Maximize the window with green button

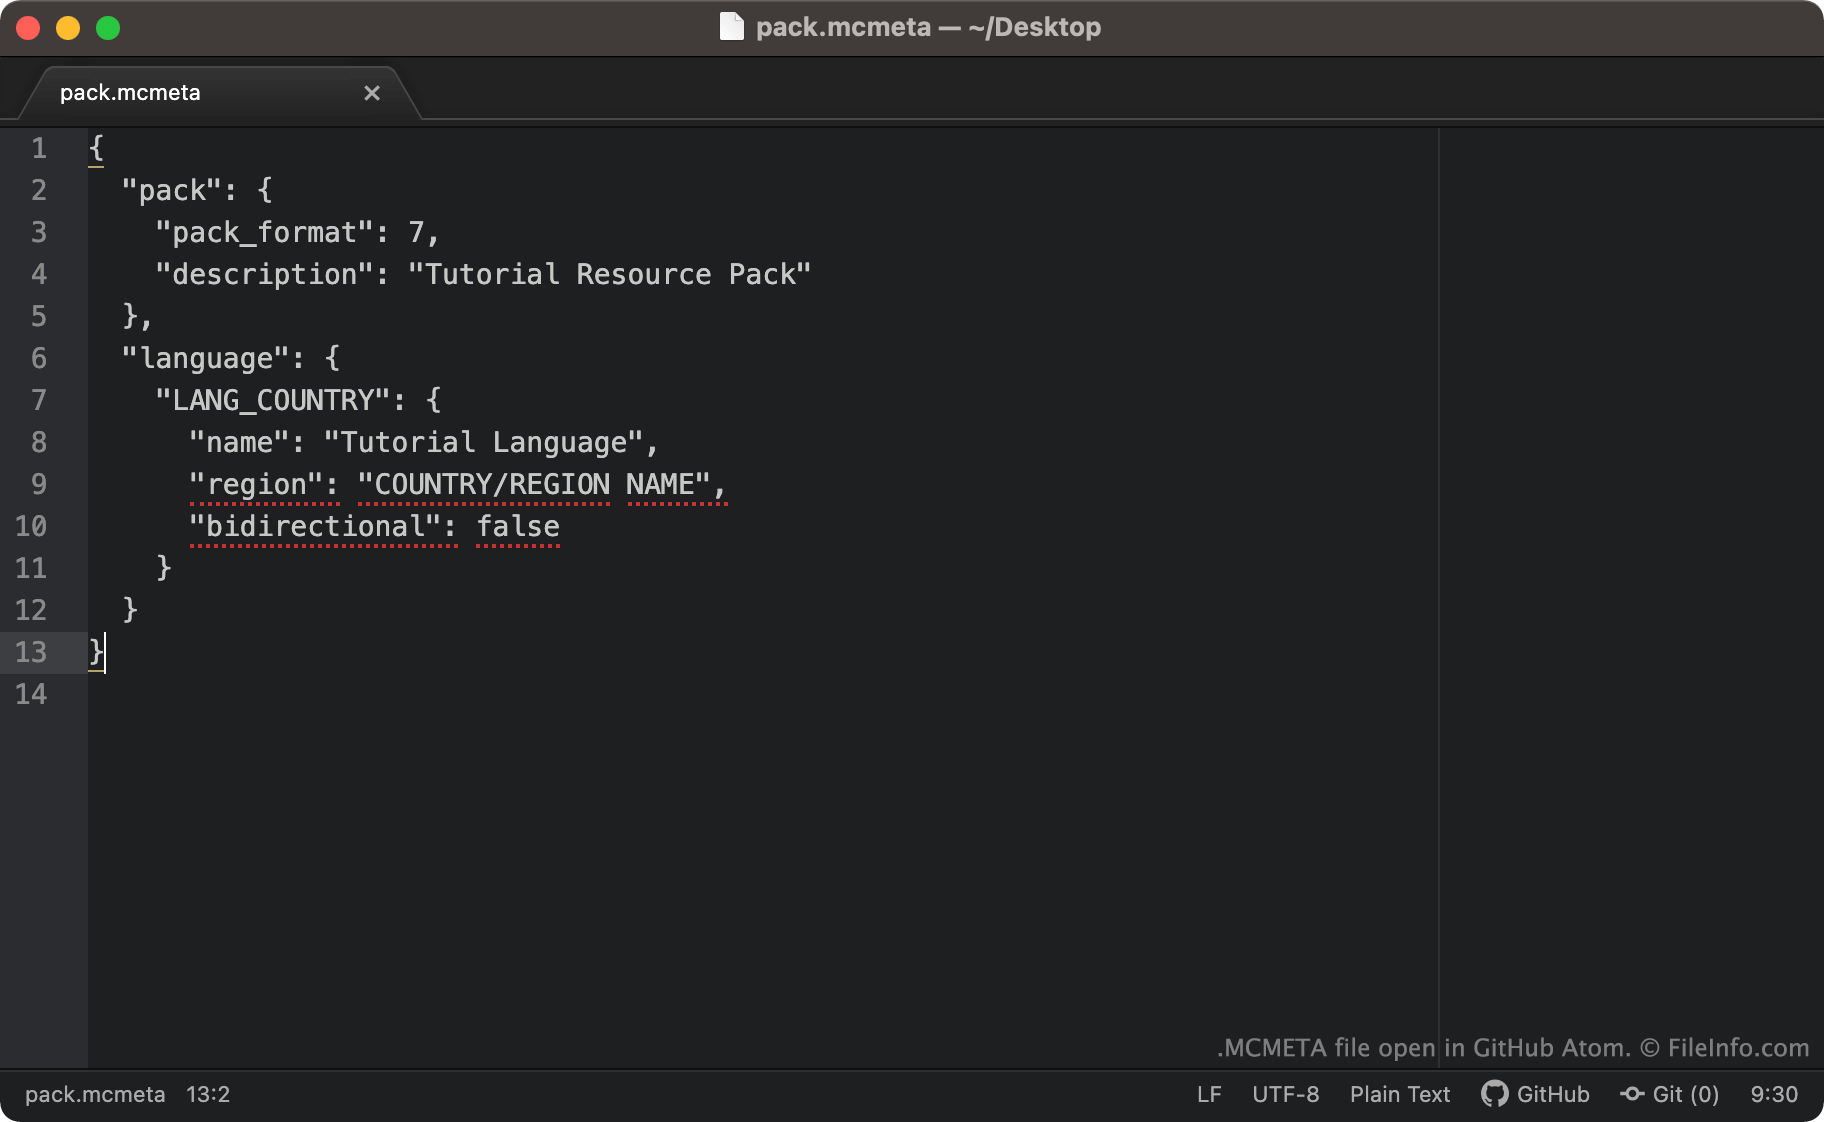pyautogui.click(x=108, y=28)
